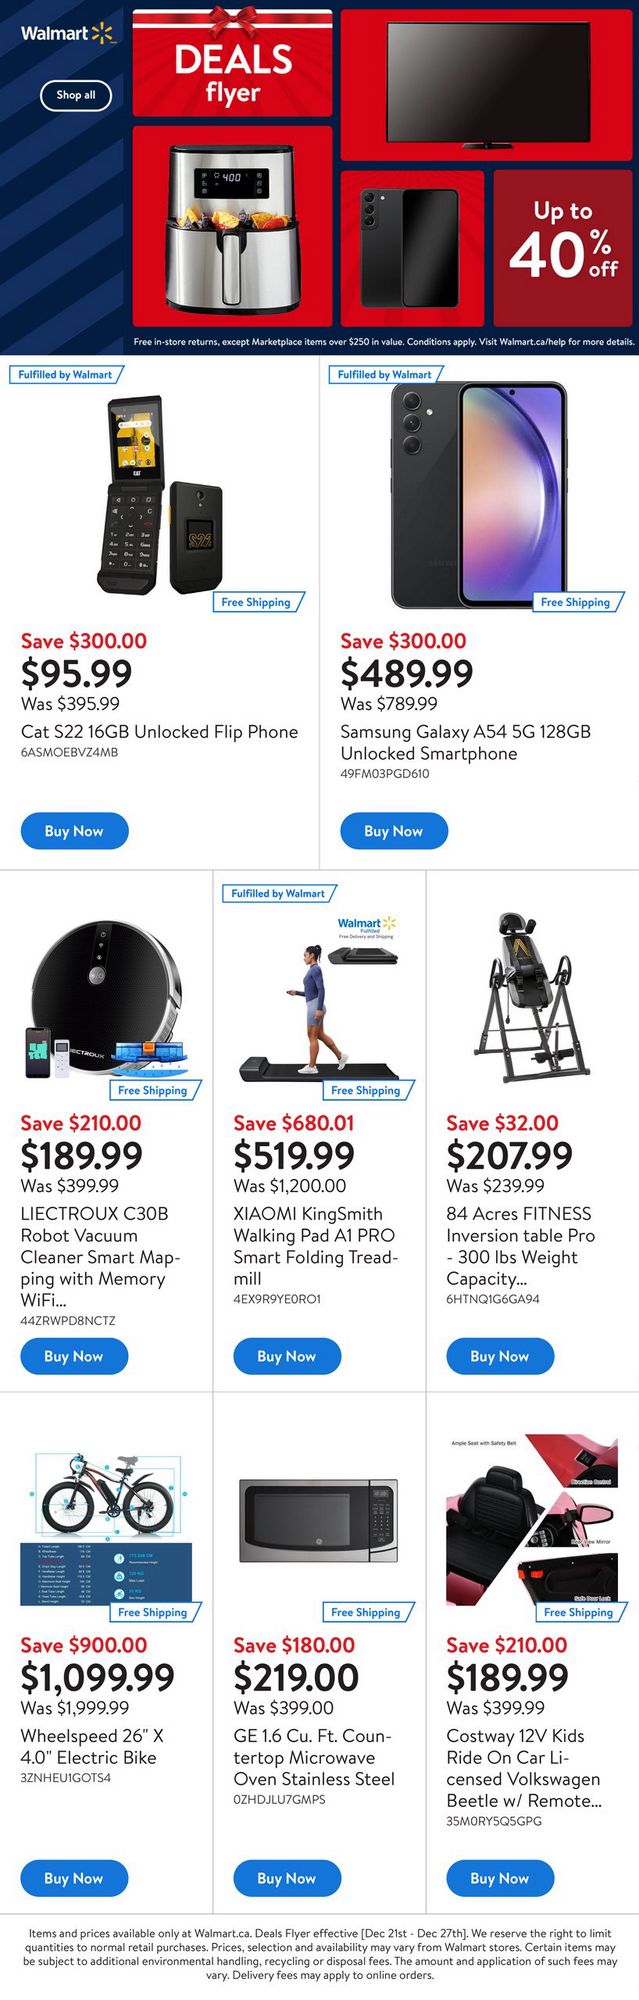This screenshot has width=639, height=2000.
Task: Click Free Shipping badge on GE microwave
Action: pyautogui.click(x=366, y=1612)
